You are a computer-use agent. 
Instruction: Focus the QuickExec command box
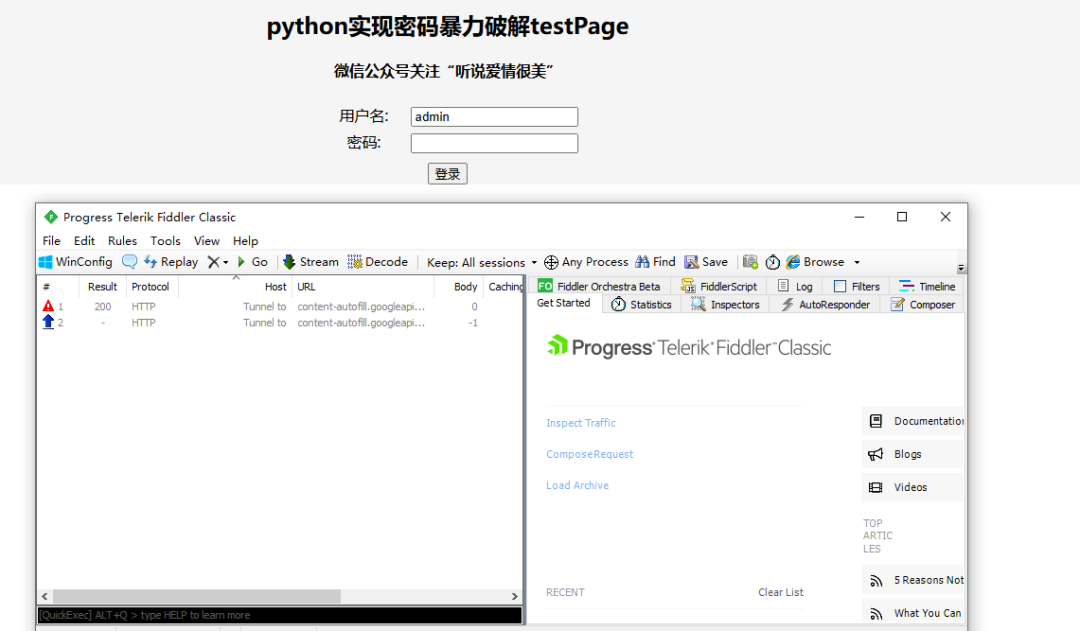tap(279, 615)
